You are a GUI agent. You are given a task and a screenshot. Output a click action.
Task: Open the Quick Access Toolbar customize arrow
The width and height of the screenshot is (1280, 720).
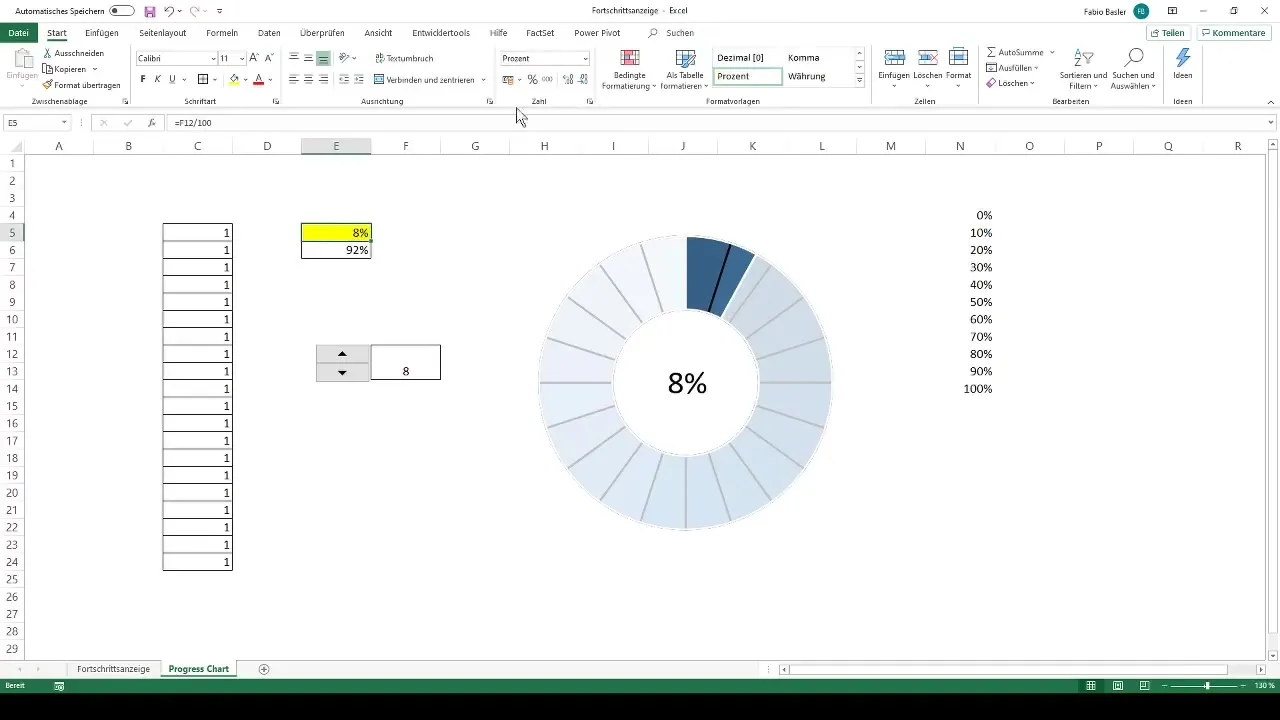click(219, 10)
